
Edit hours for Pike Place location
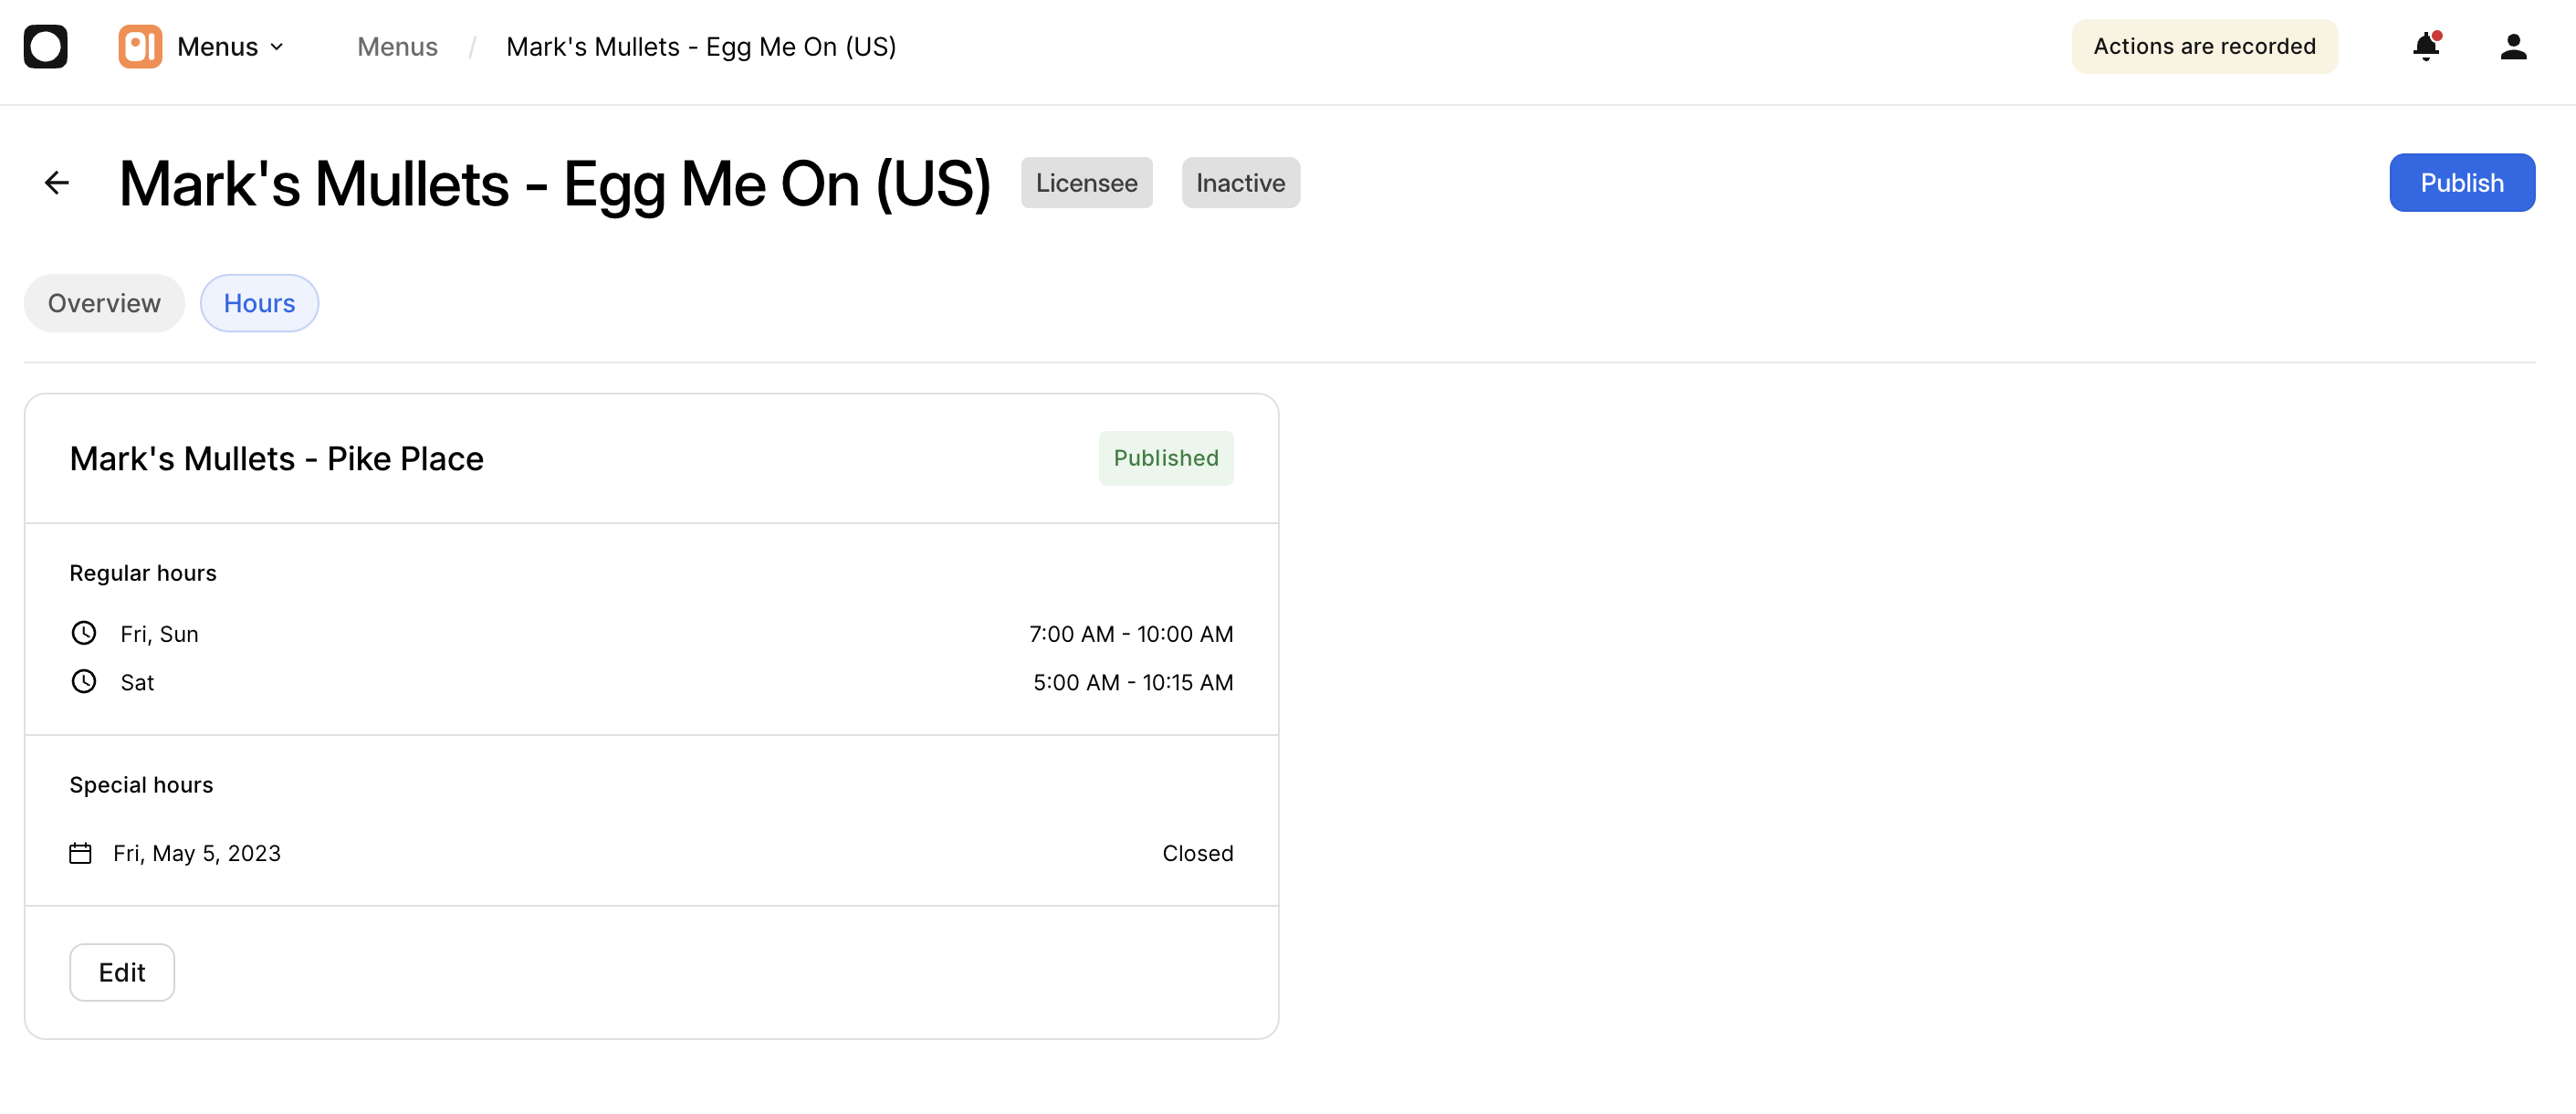pos(122,972)
